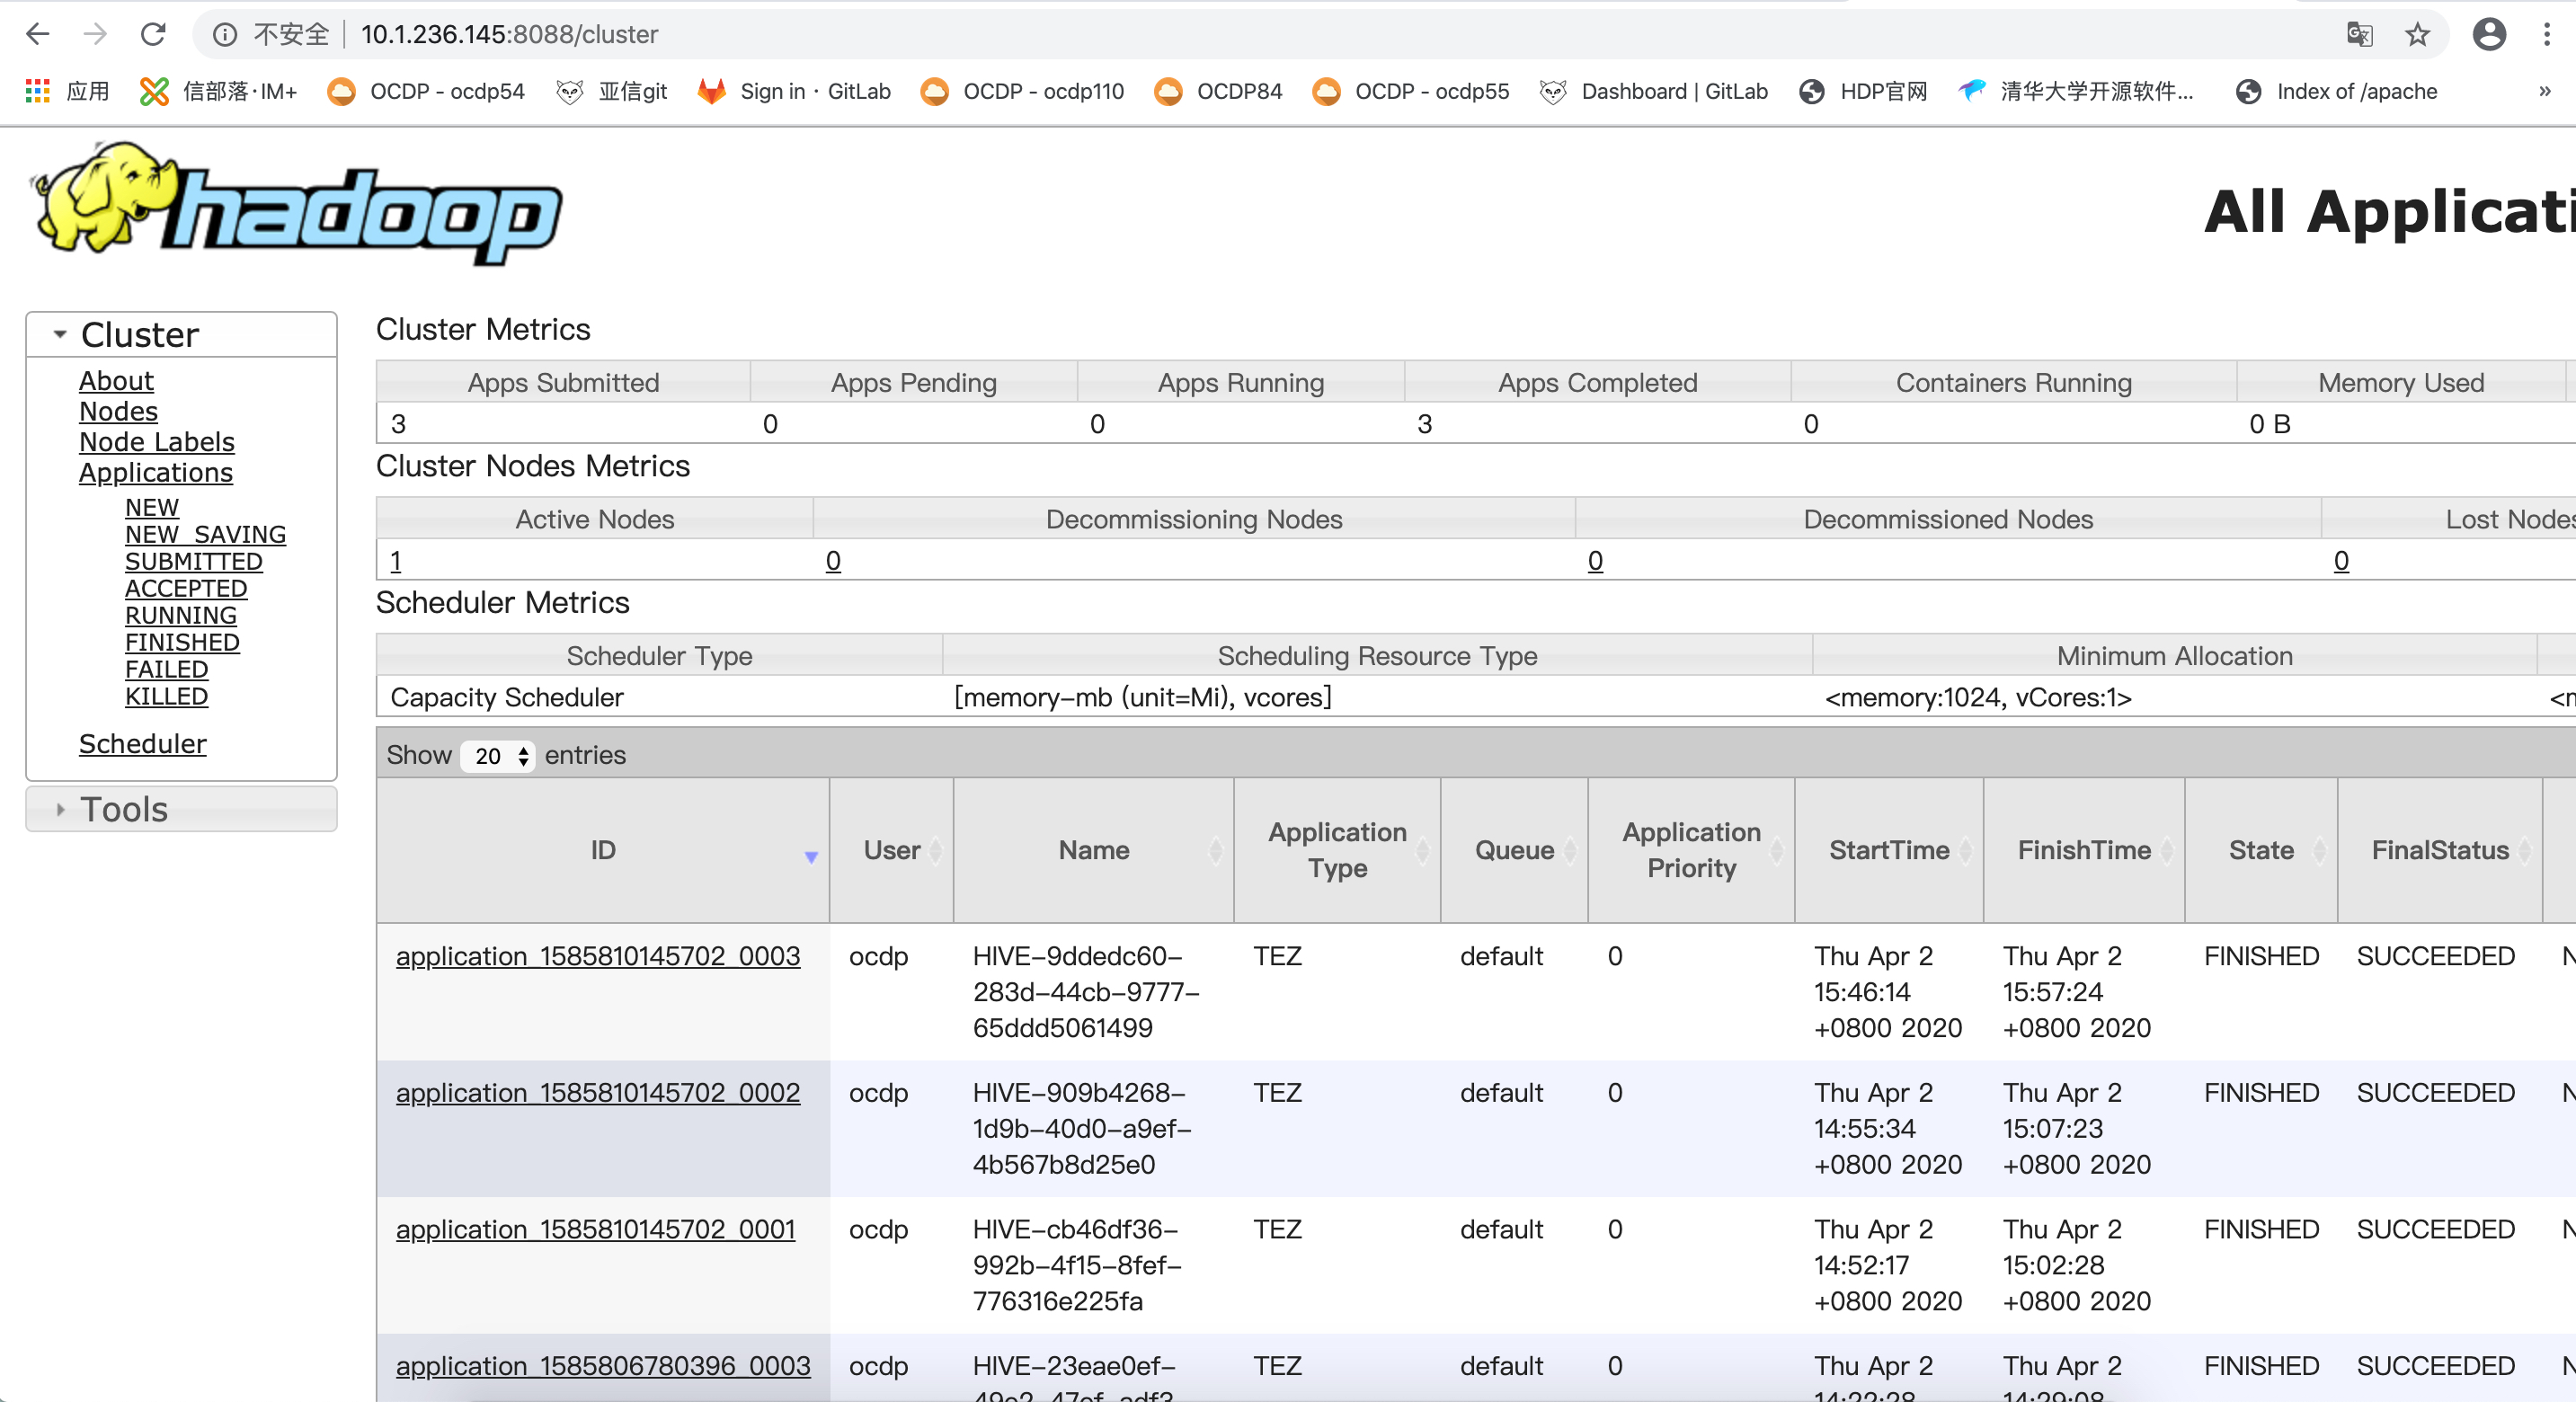Open HDP官网 bookmark
The height and width of the screenshot is (1402, 2576).
1863,91
